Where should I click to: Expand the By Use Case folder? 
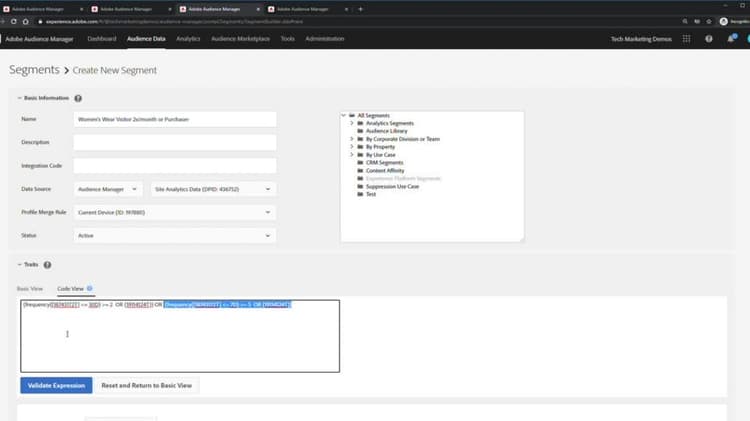click(x=352, y=155)
